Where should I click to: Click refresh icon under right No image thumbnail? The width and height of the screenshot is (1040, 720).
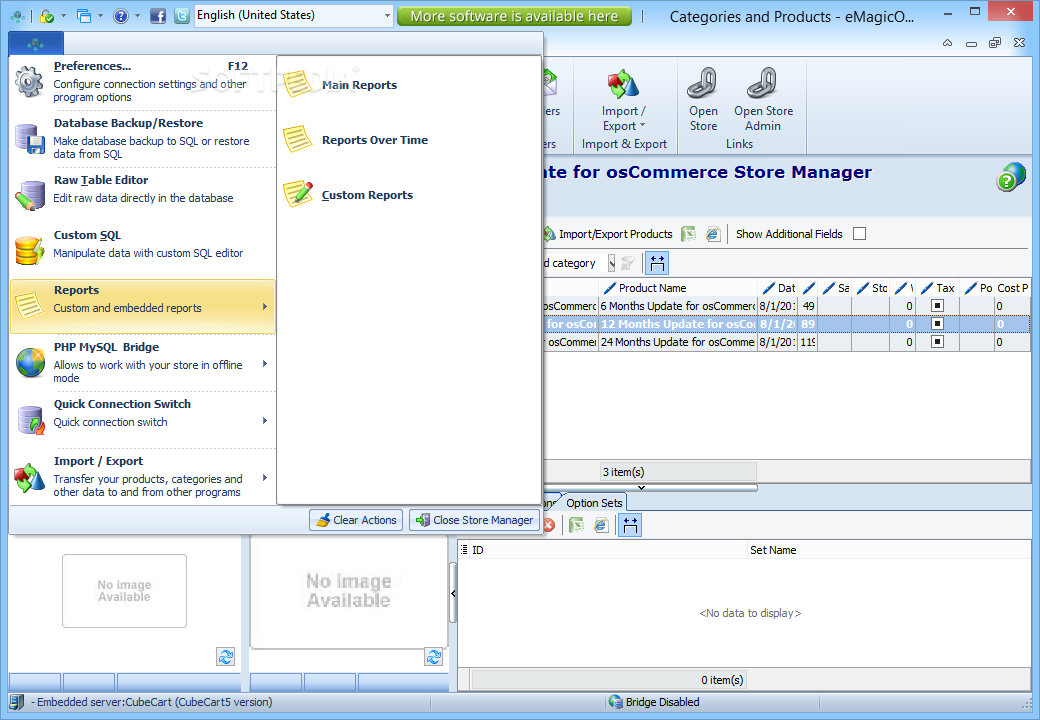pyautogui.click(x=434, y=656)
